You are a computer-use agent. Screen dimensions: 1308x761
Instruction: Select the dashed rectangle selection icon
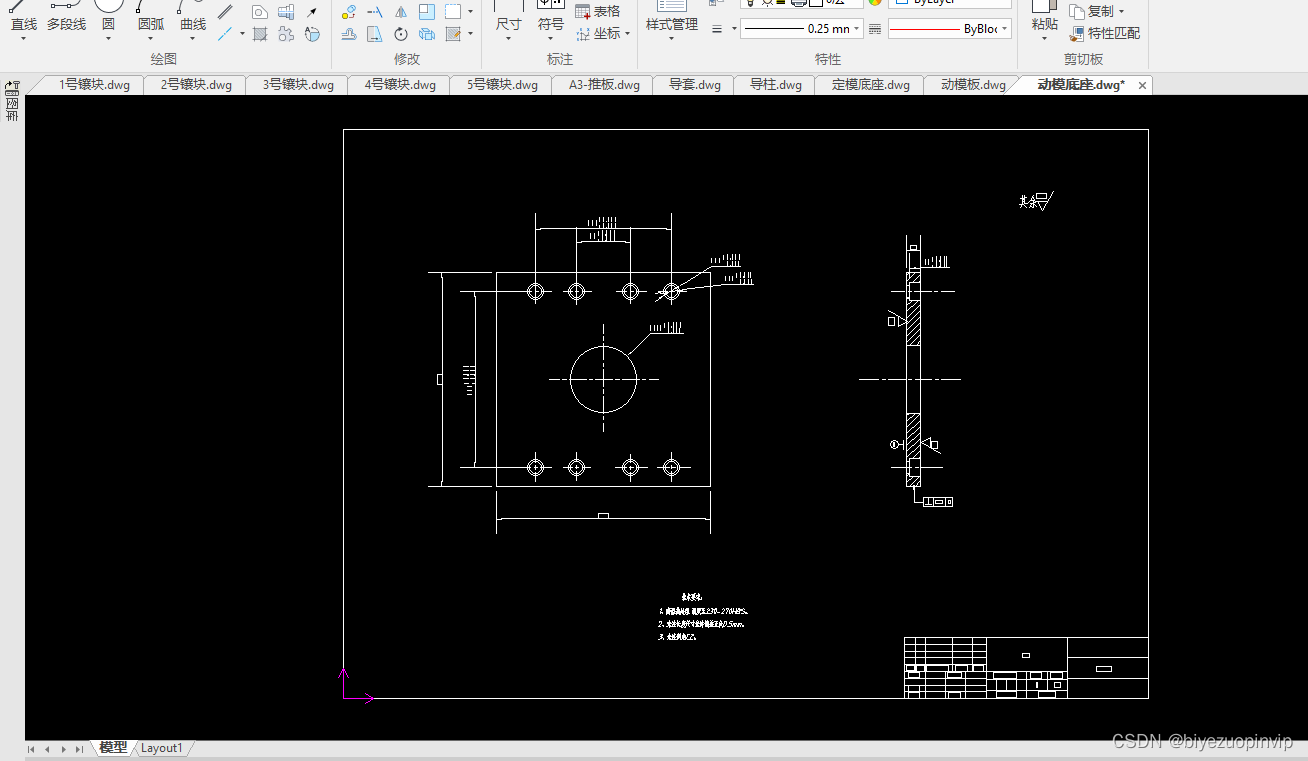click(x=453, y=12)
